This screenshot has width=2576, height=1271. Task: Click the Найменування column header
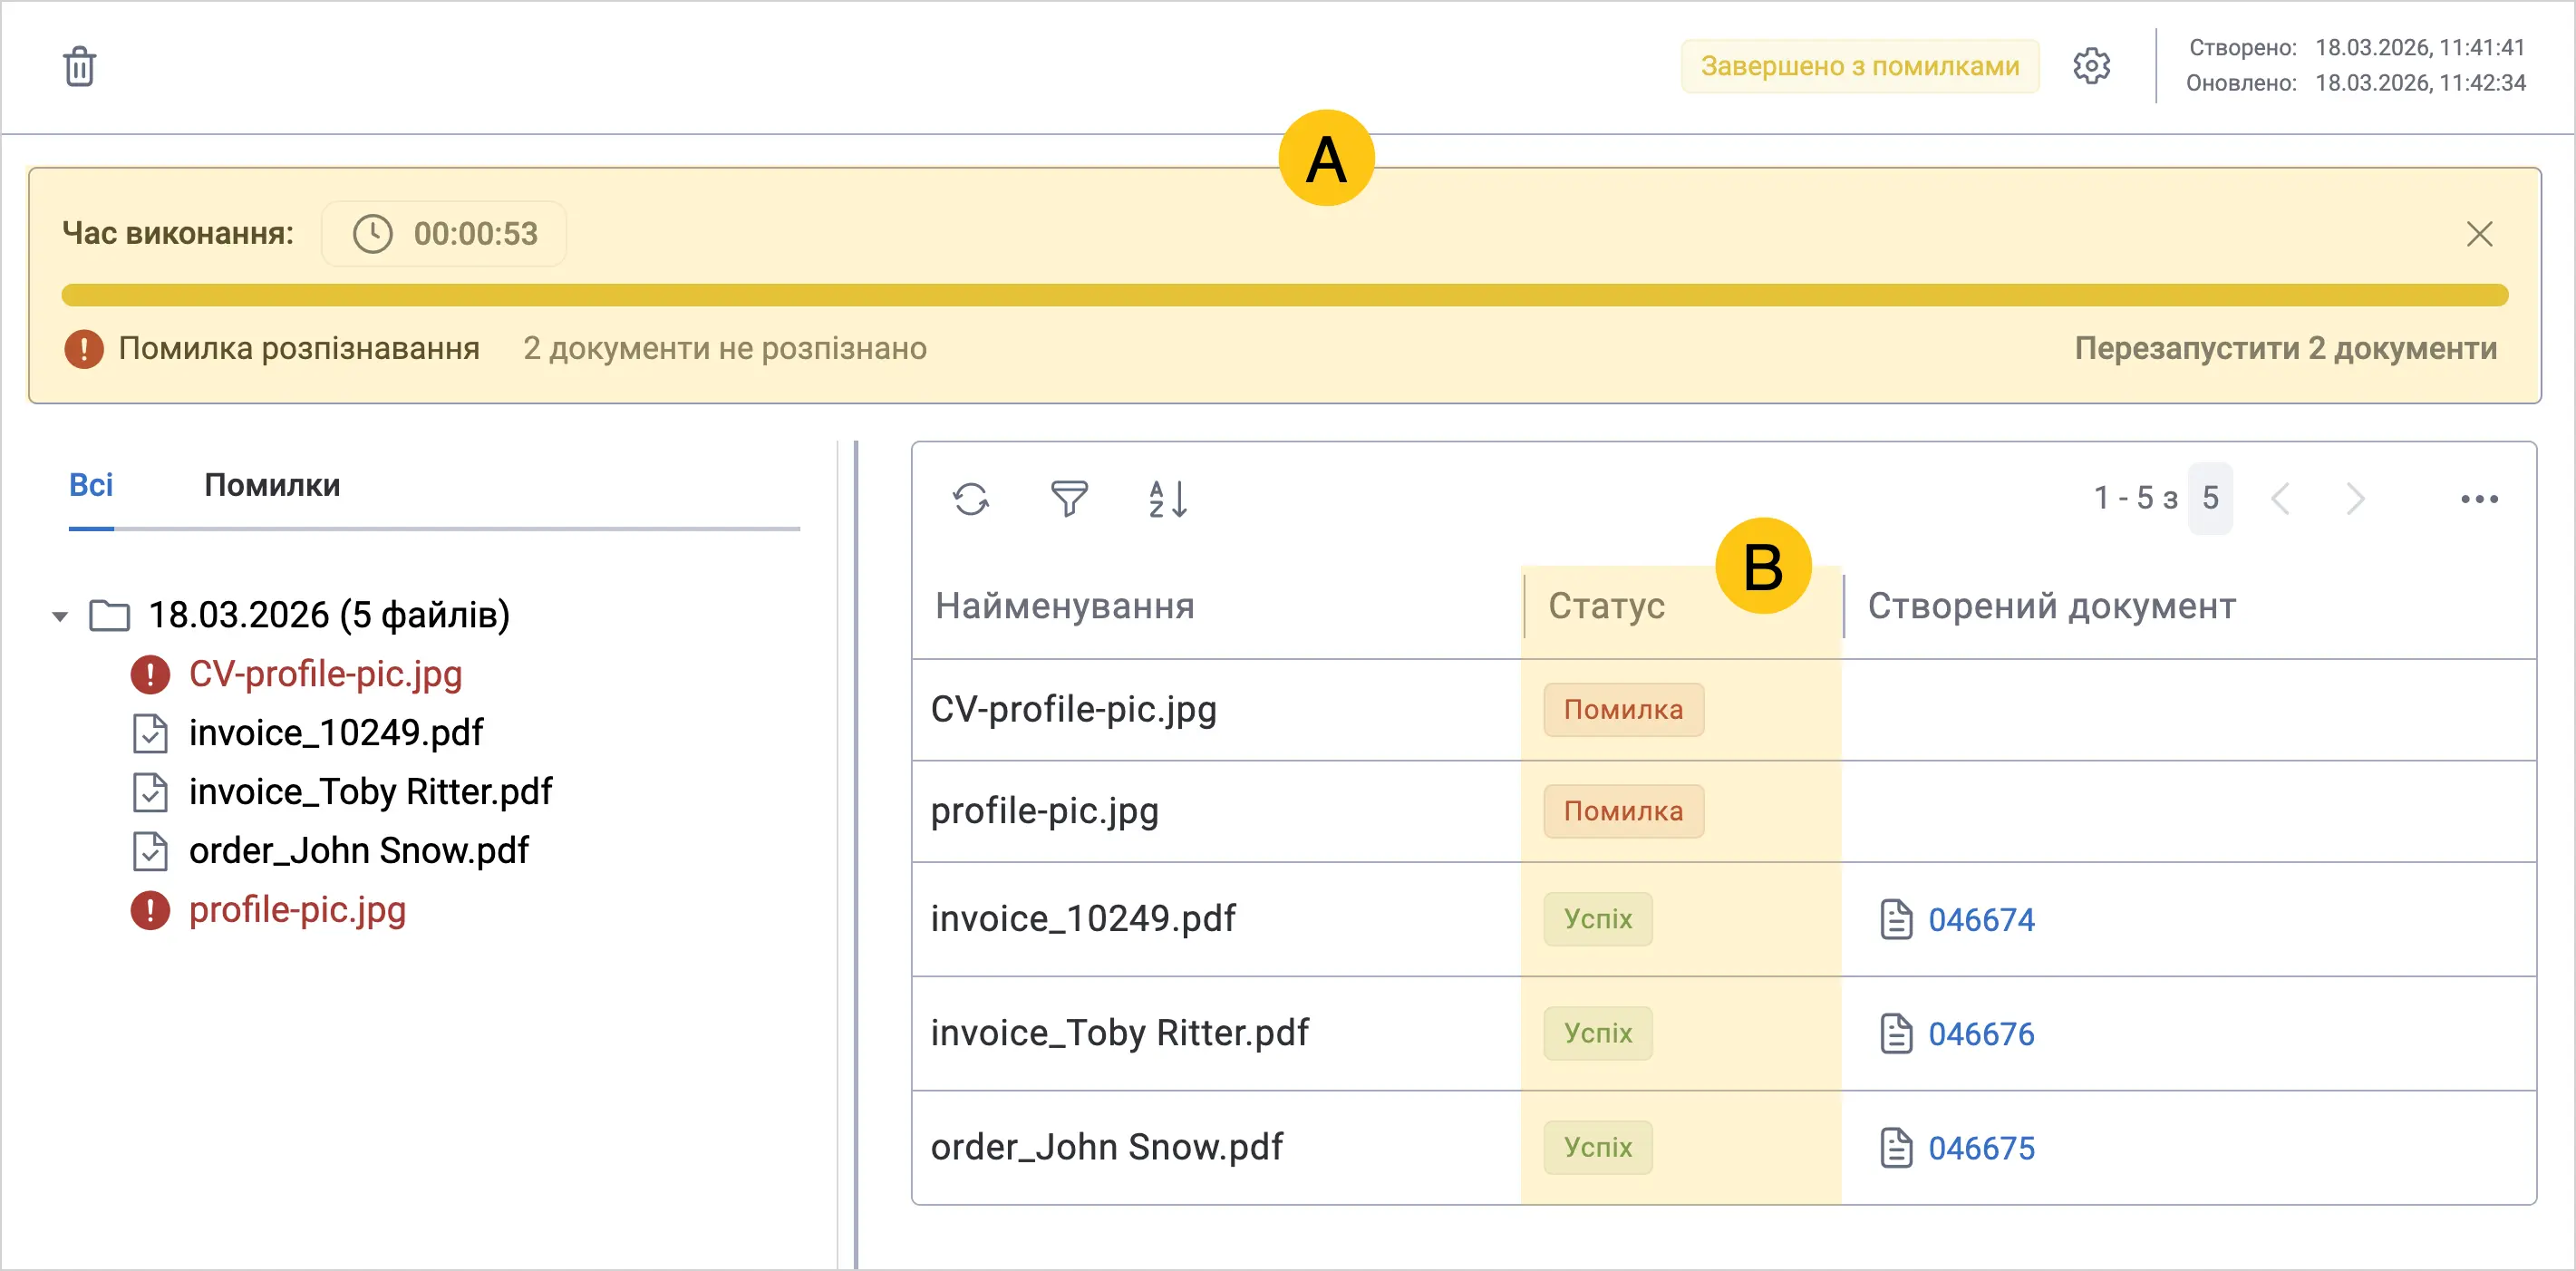coord(1065,606)
